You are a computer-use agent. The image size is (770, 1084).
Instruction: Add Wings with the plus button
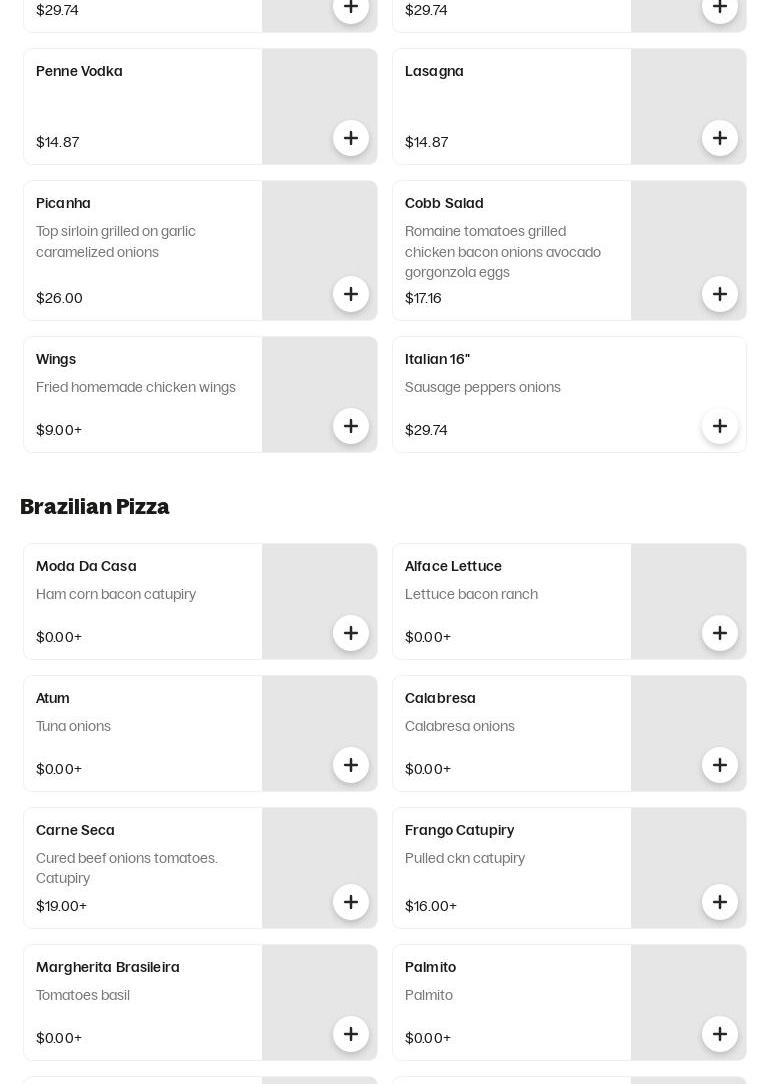pos(351,427)
